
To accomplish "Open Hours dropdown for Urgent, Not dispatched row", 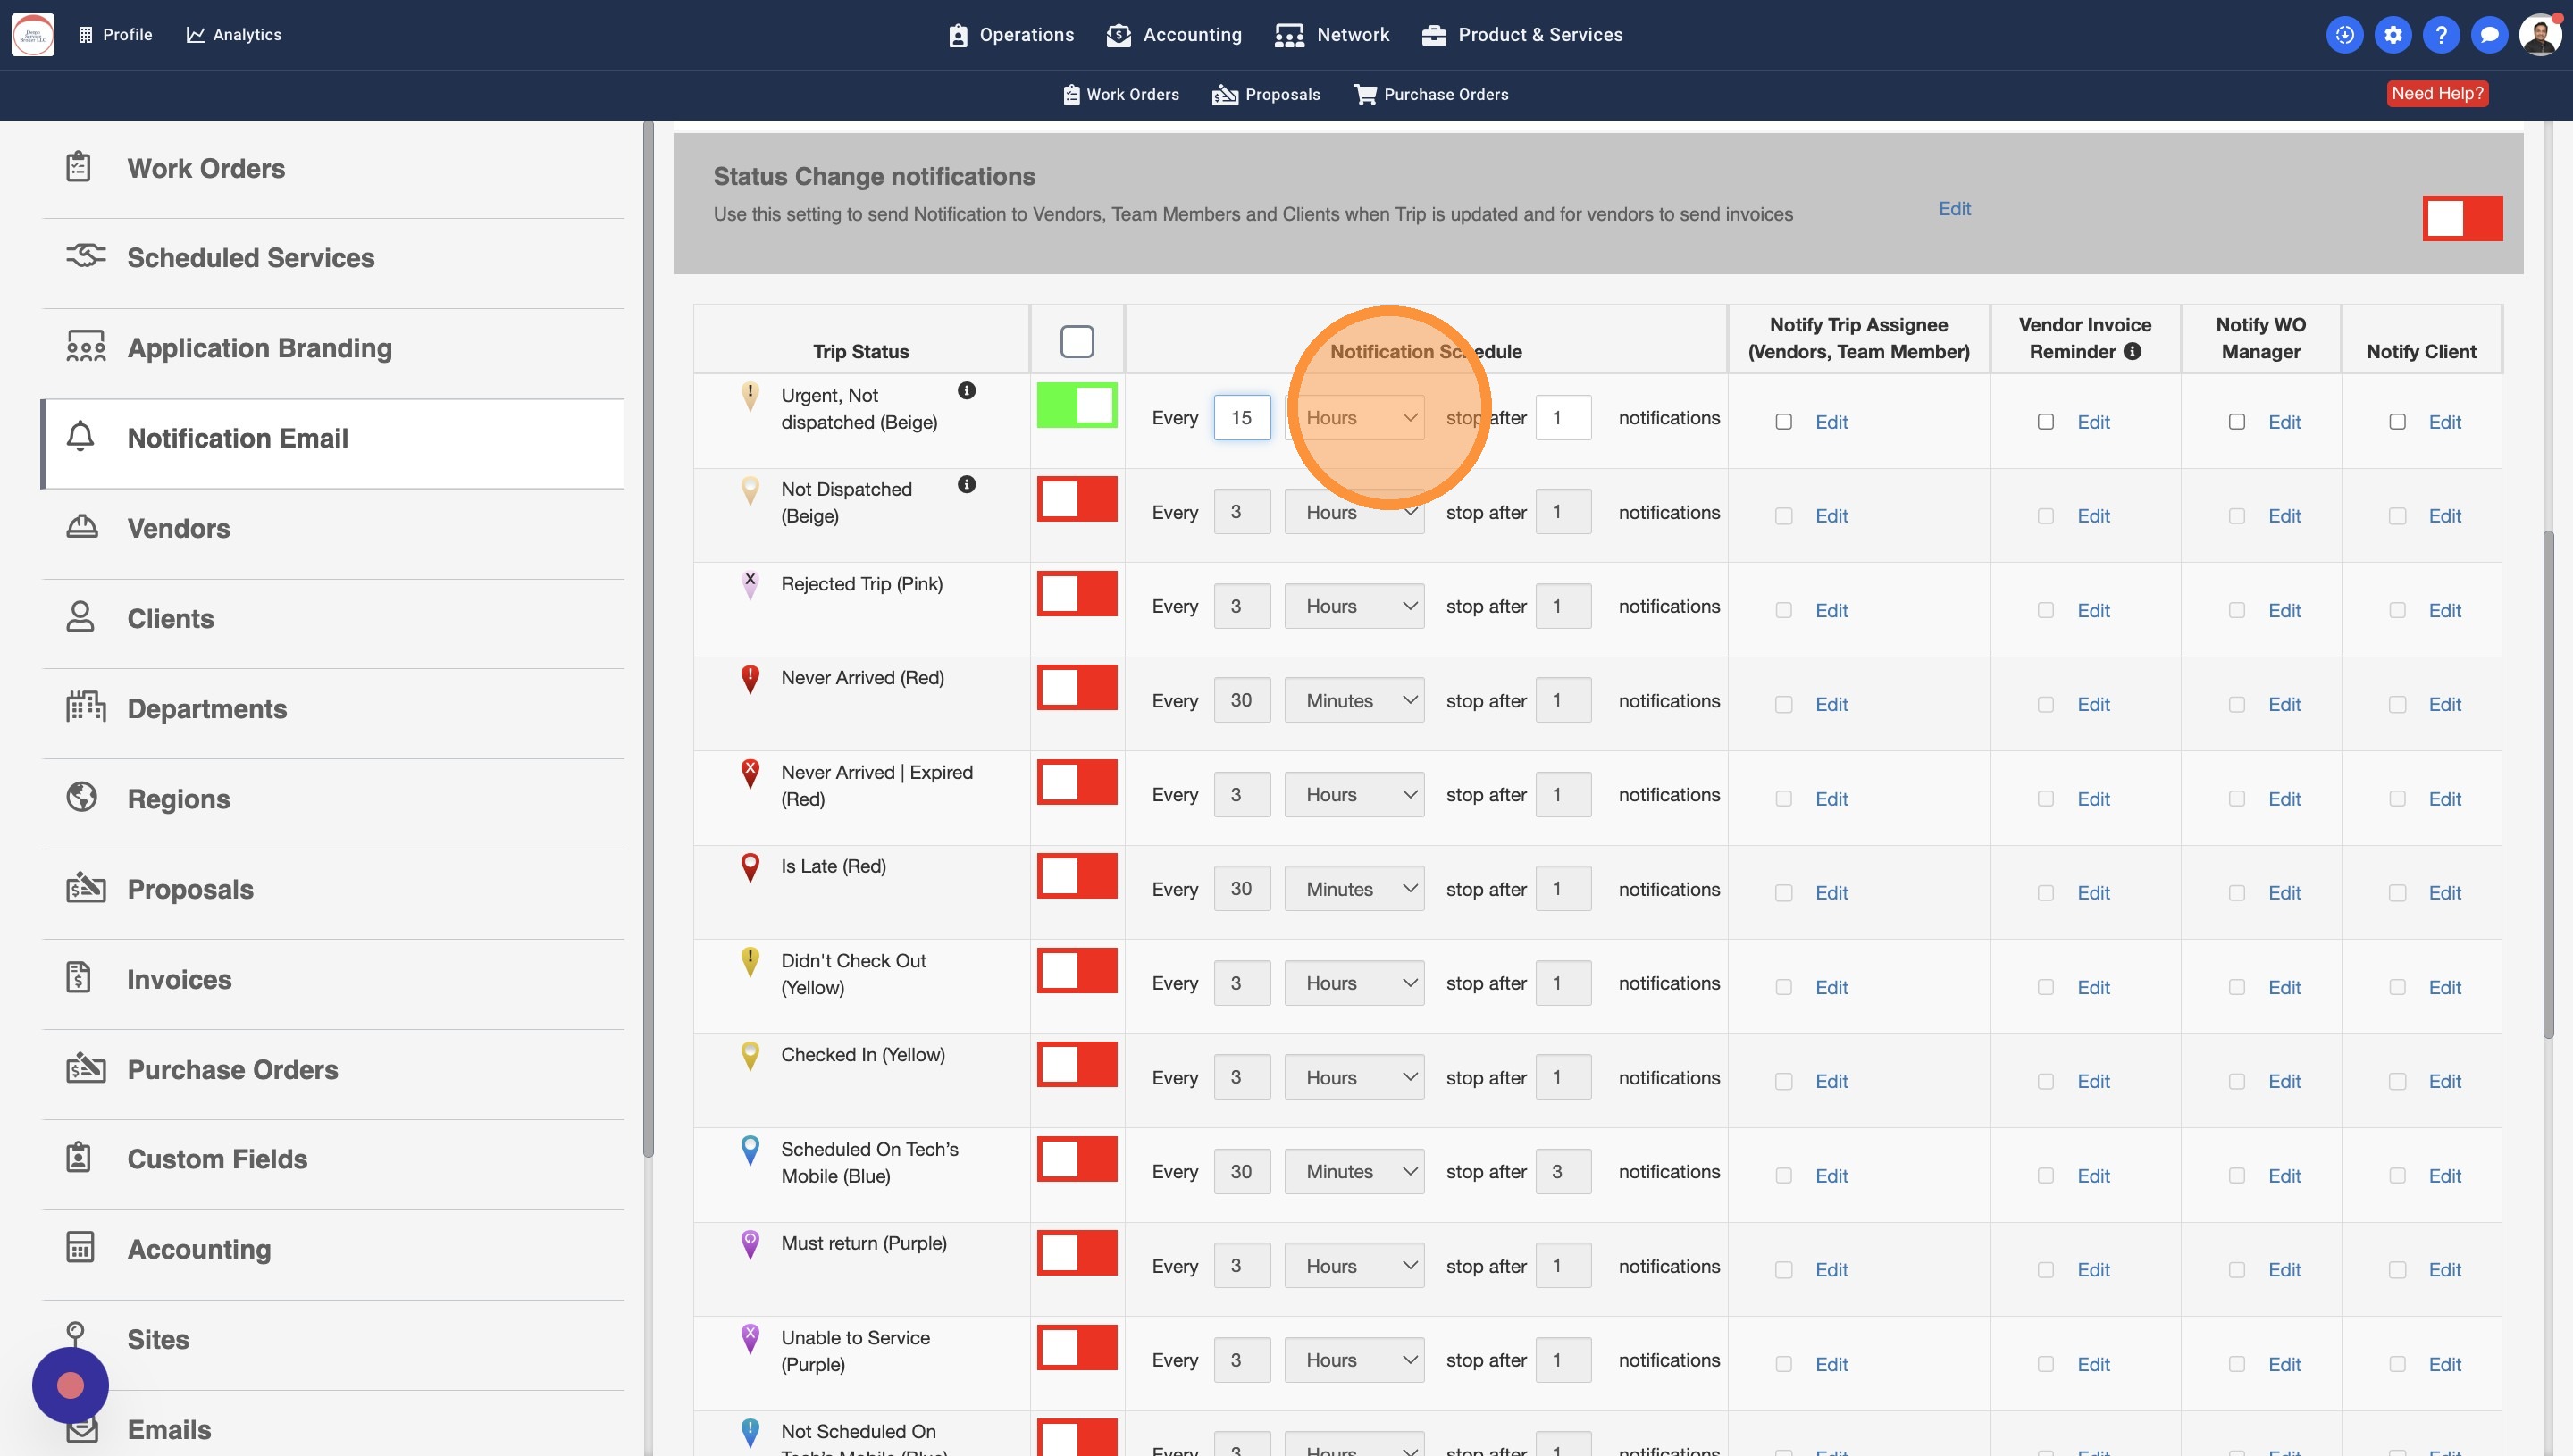I will (x=1354, y=418).
